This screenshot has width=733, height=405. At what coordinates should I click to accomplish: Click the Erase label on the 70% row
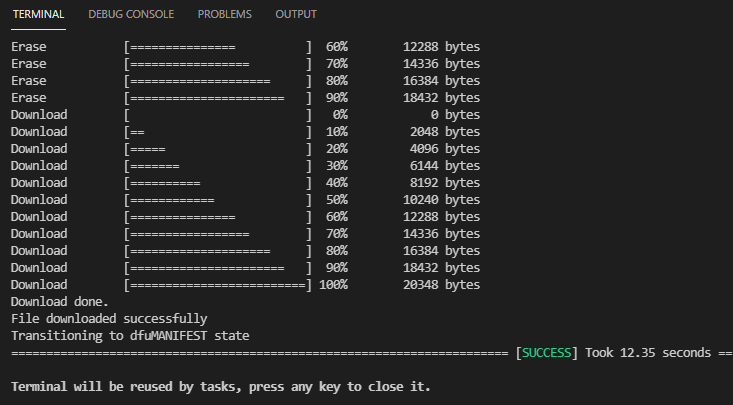click(x=28, y=64)
